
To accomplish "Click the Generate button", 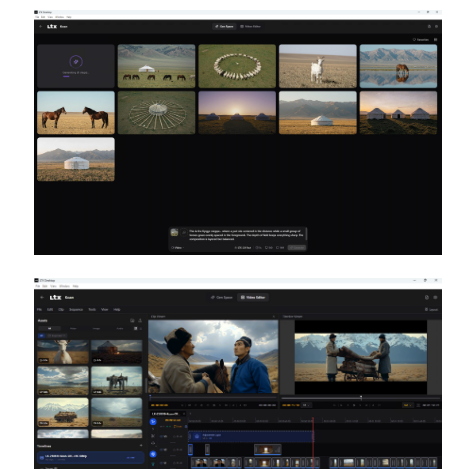I will coord(297,248).
